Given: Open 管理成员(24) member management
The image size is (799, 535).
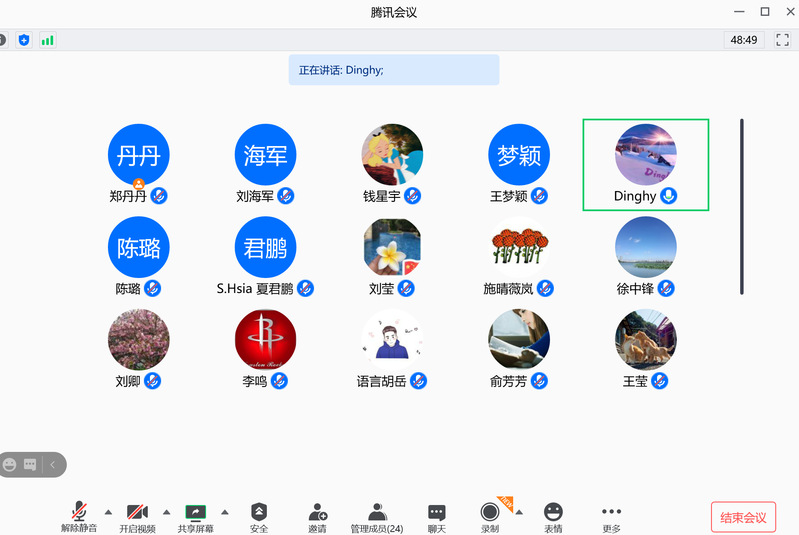Looking at the screenshot, I should (376, 512).
